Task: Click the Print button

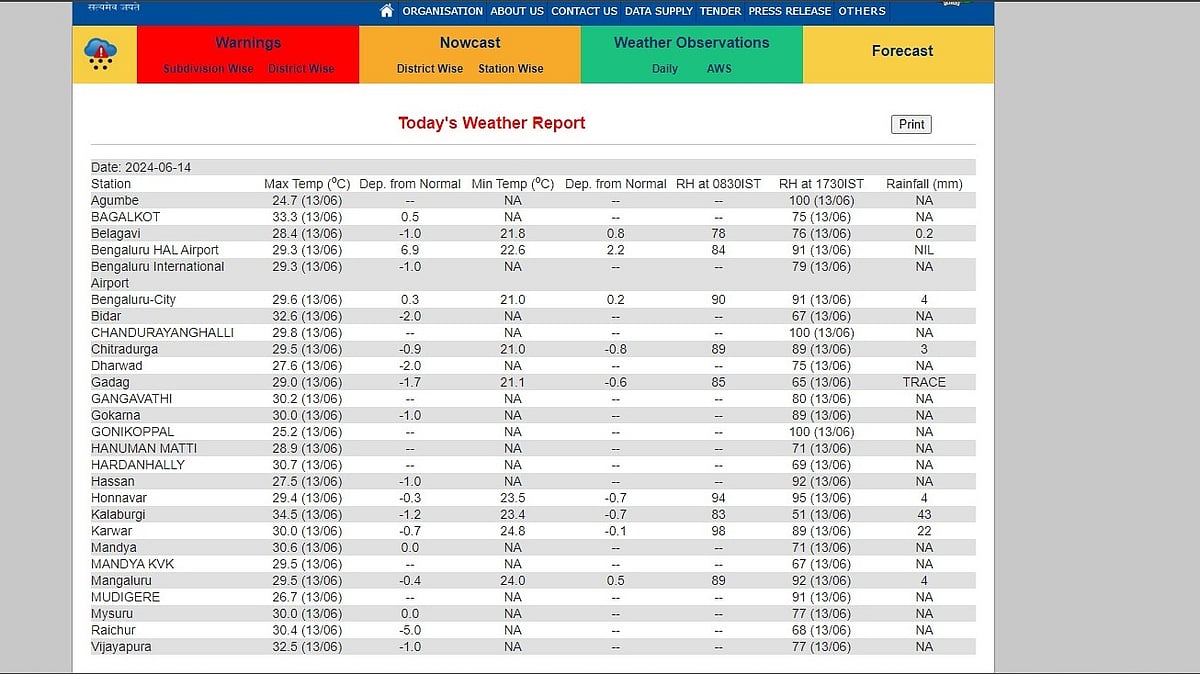Action: pyautogui.click(x=910, y=124)
